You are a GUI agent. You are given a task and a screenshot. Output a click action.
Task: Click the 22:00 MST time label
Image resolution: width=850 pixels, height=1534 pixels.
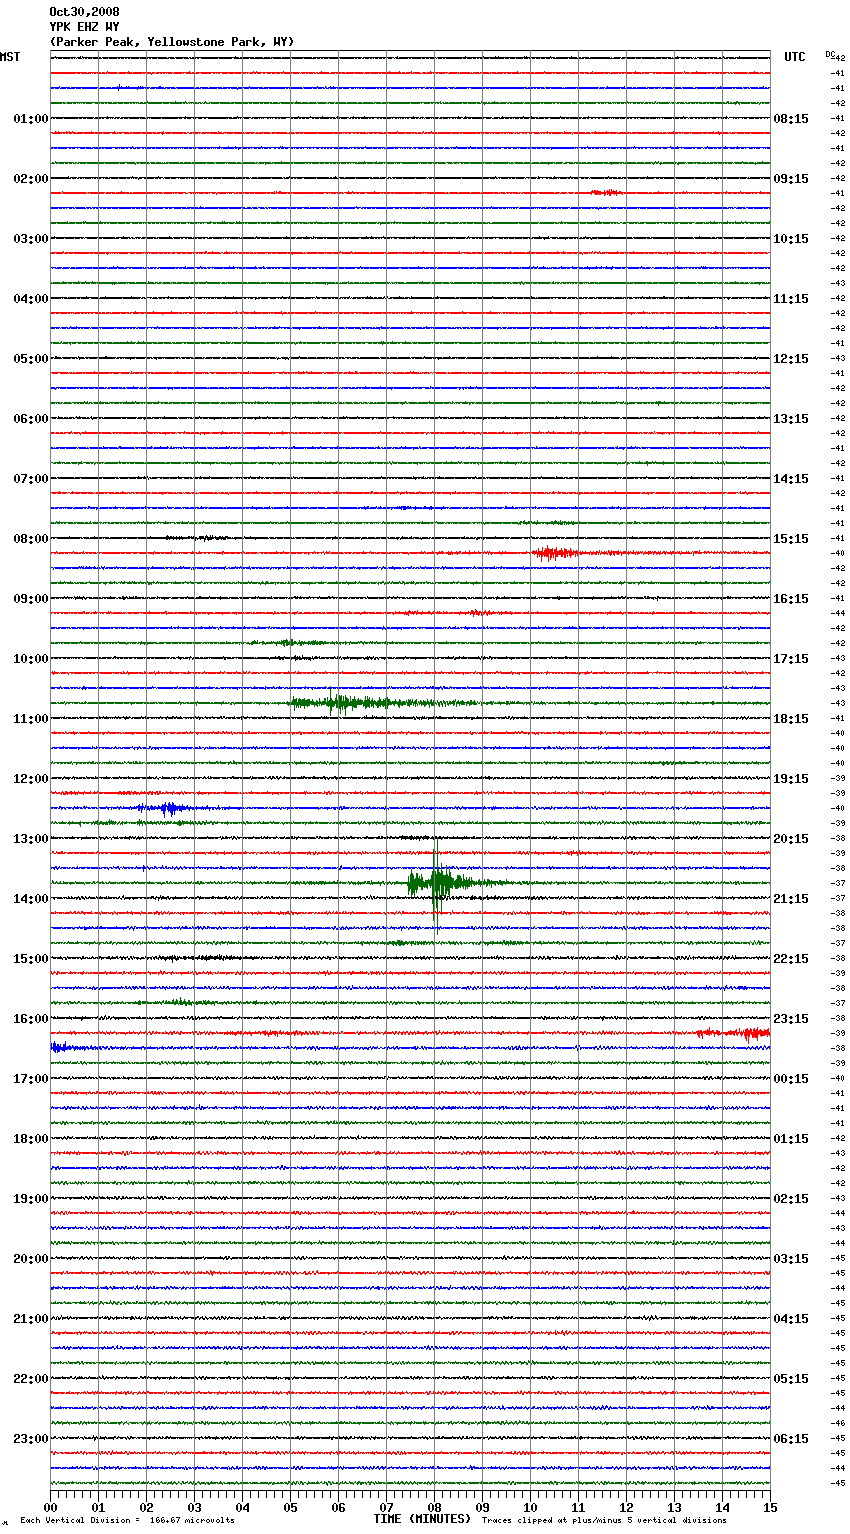(x=31, y=1379)
